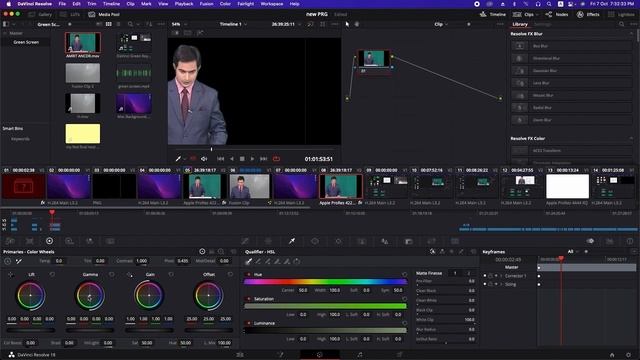Switch to the Fairlight page icon
Screen dimensions: 640x360
360,355
